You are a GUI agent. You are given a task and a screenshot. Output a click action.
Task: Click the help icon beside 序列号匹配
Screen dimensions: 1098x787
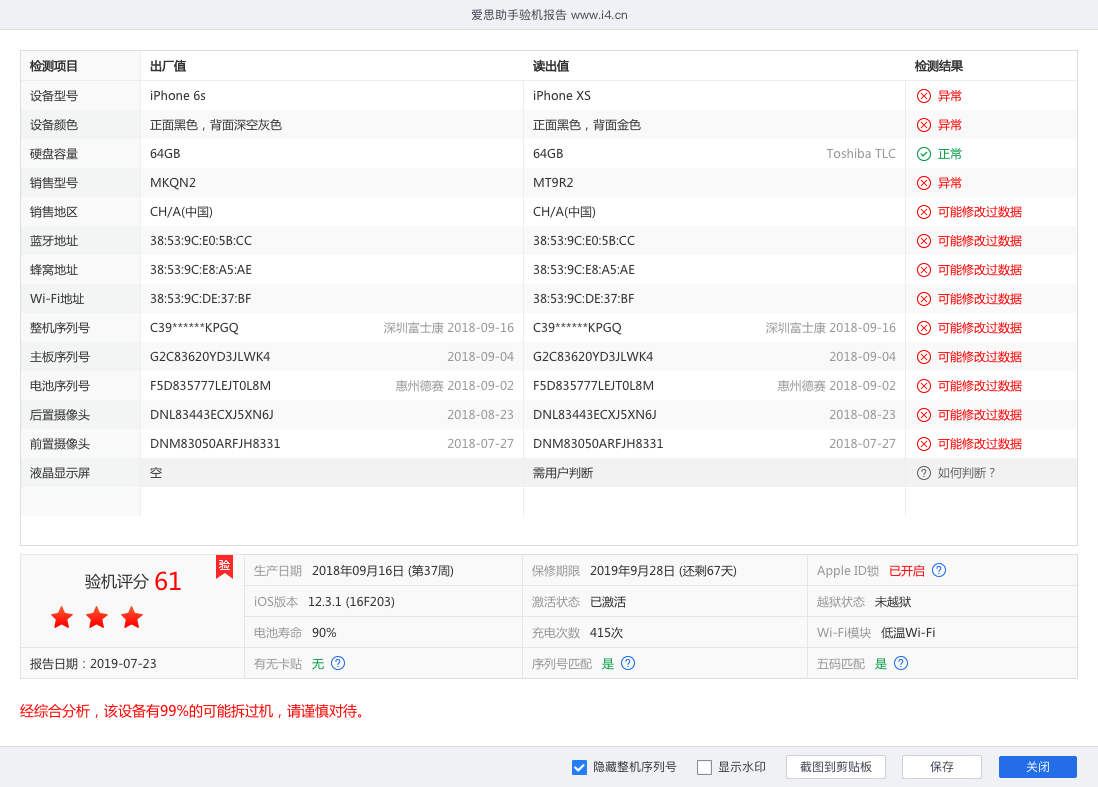click(x=628, y=663)
